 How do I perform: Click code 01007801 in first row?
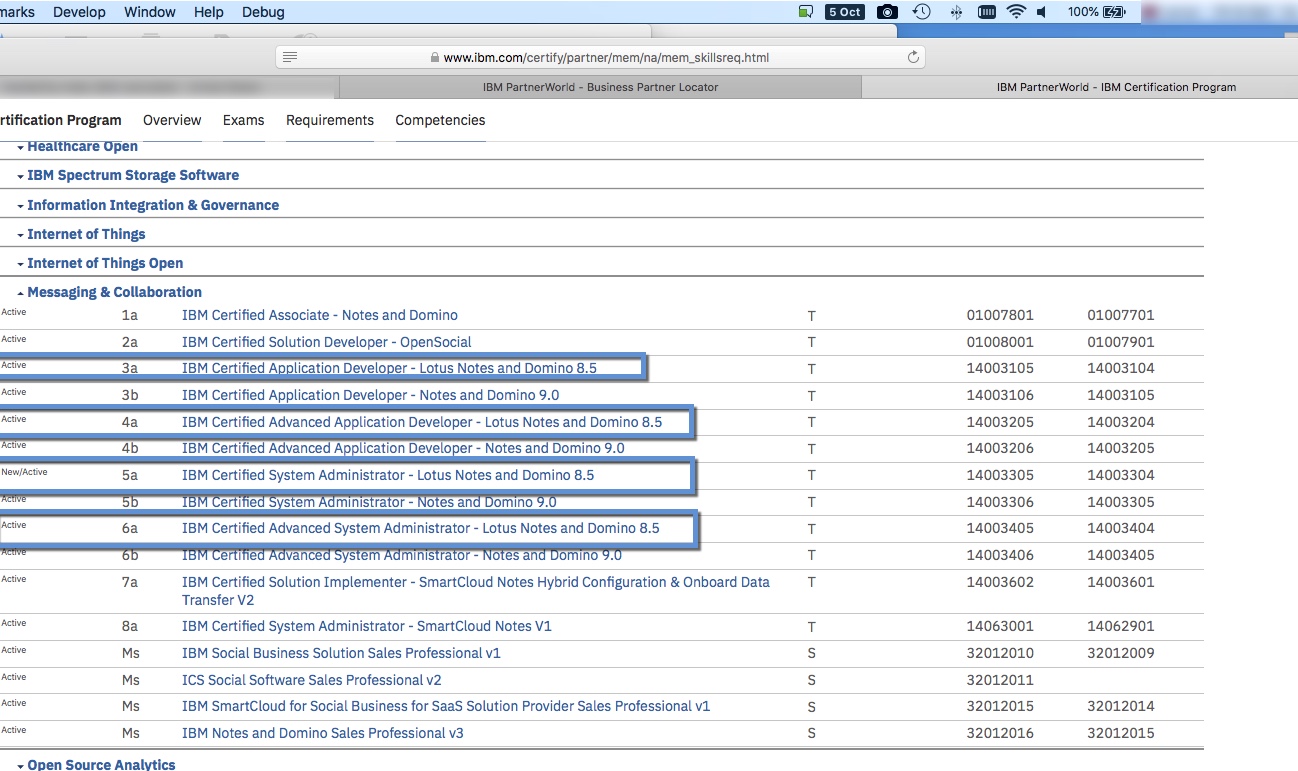[1000, 315]
